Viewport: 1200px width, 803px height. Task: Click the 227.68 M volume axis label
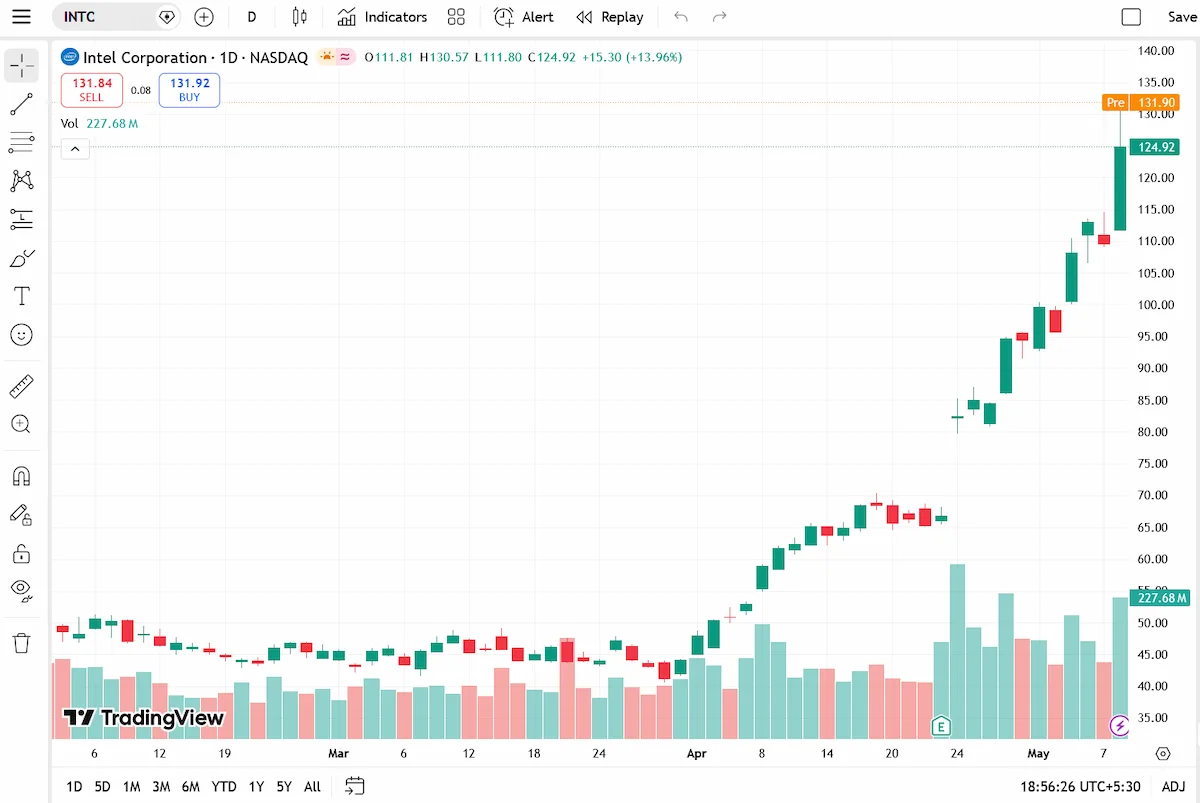(1161, 598)
